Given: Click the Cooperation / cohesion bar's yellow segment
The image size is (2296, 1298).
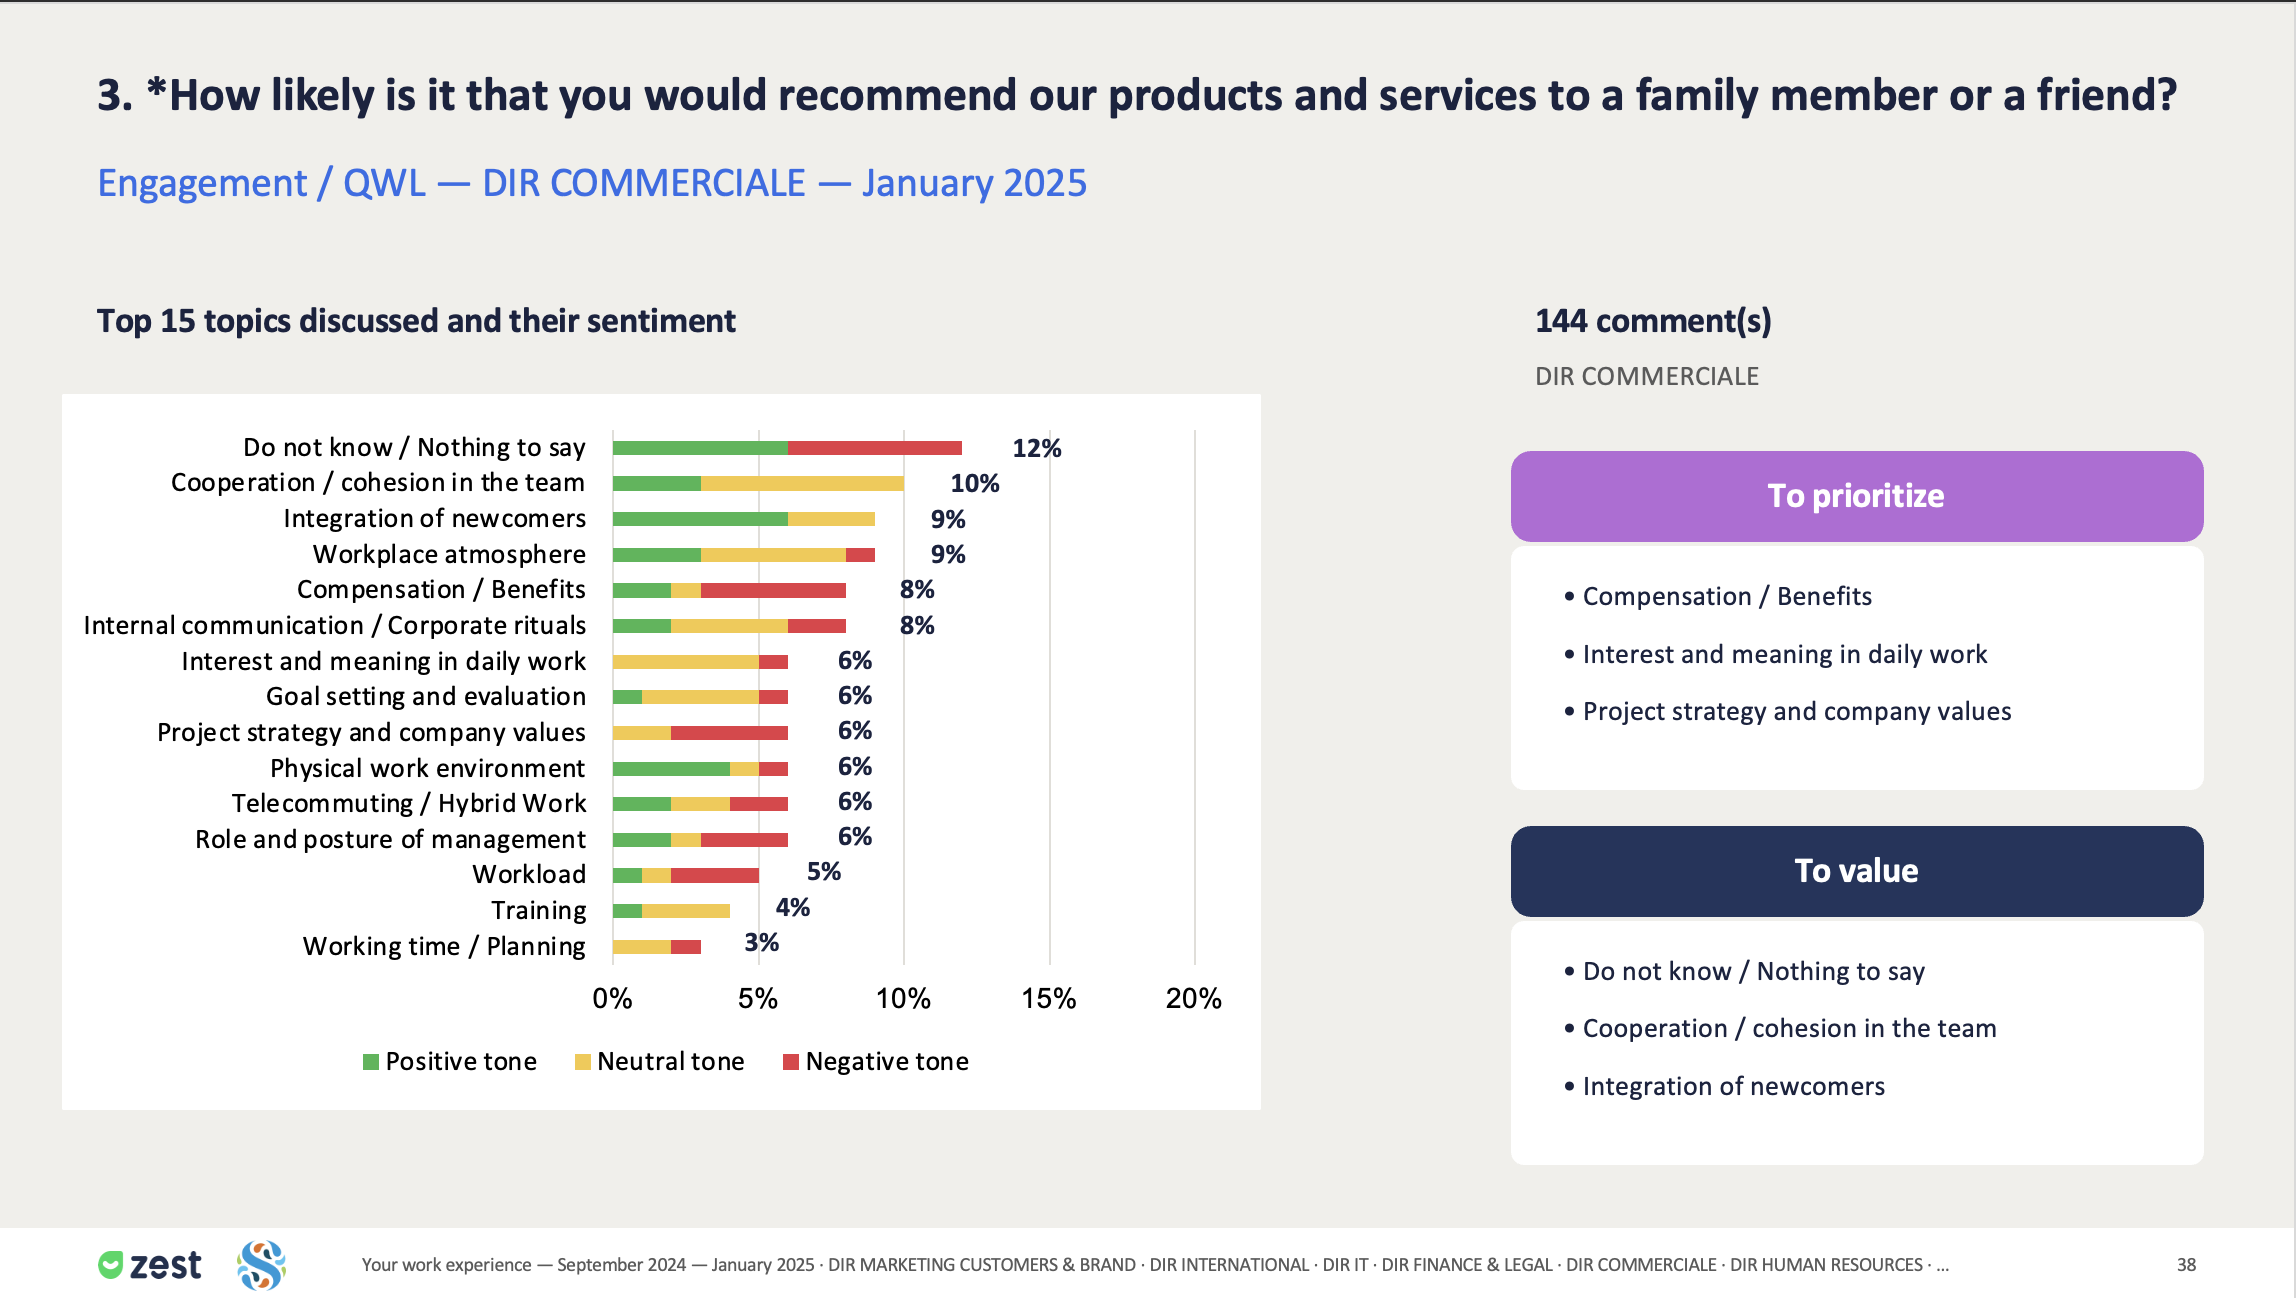Looking at the screenshot, I should coord(802,483).
